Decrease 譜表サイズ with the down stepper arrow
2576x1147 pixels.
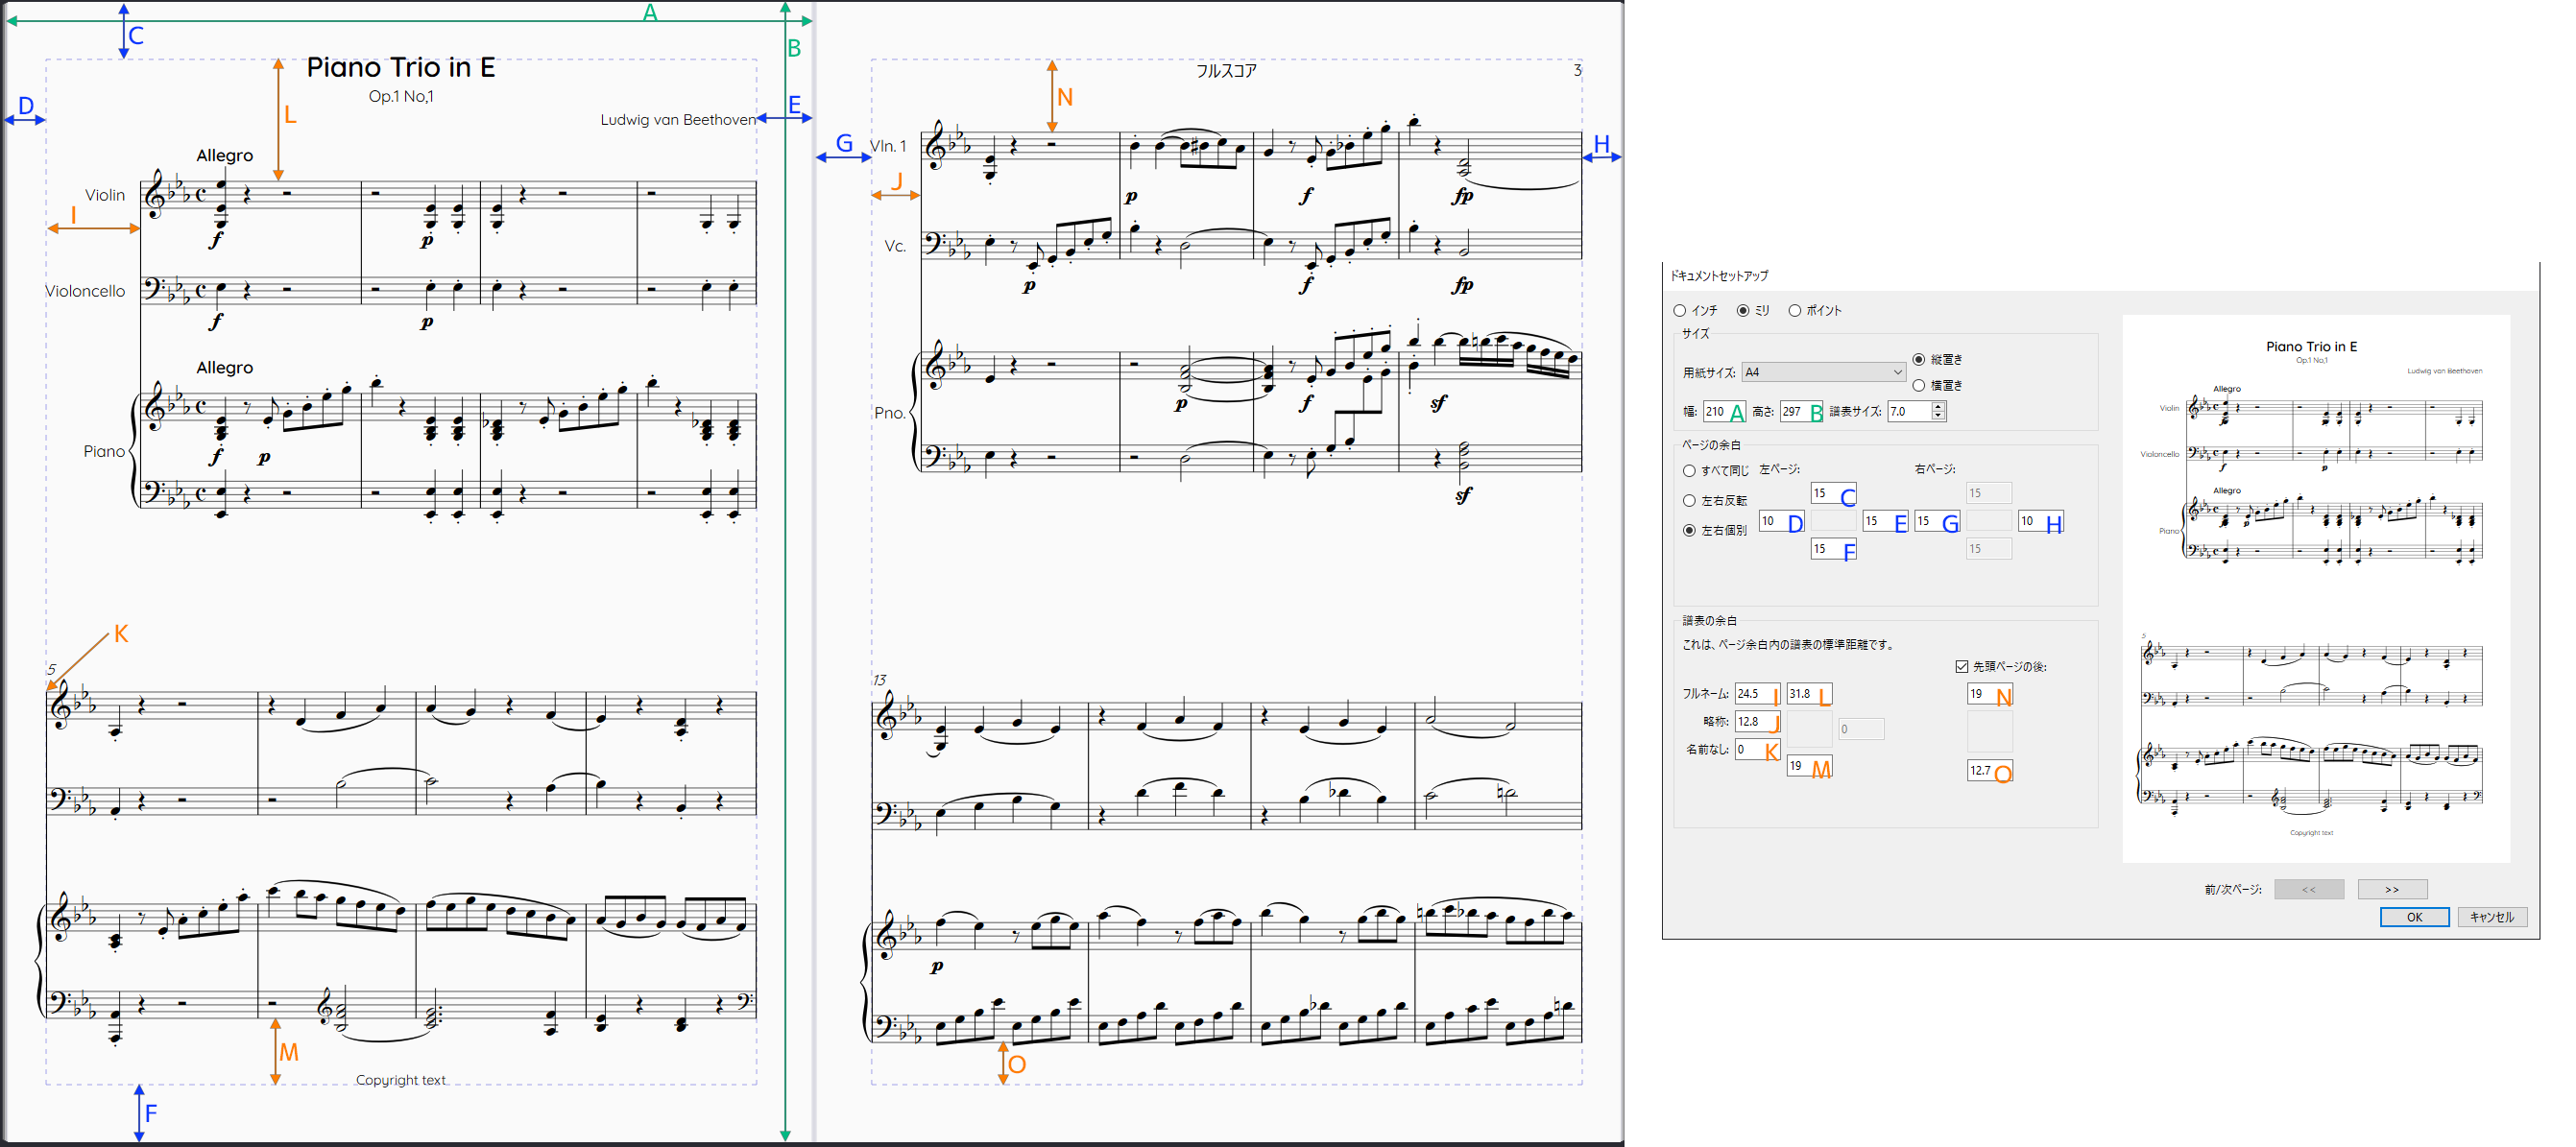(x=1938, y=416)
